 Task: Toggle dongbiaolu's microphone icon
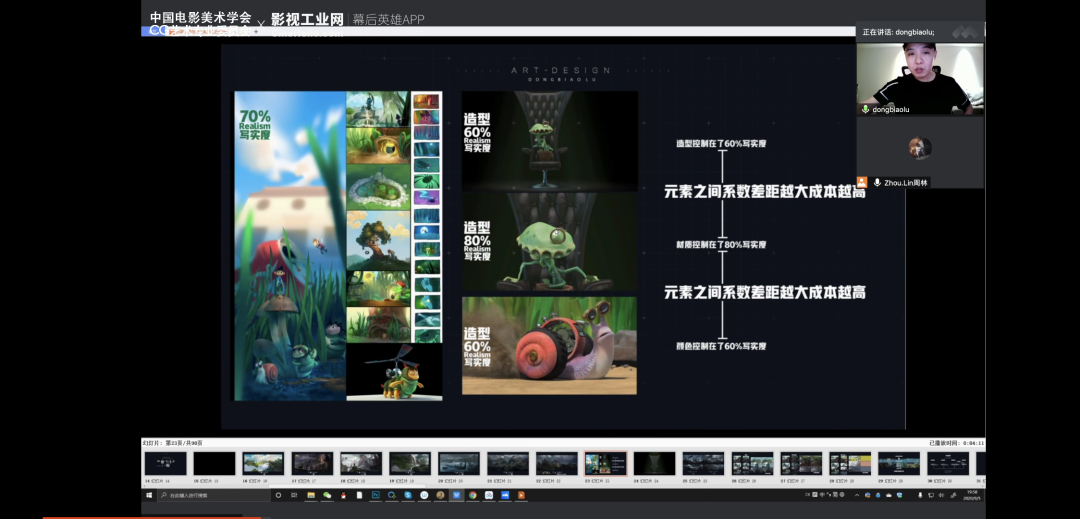pos(866,108)
